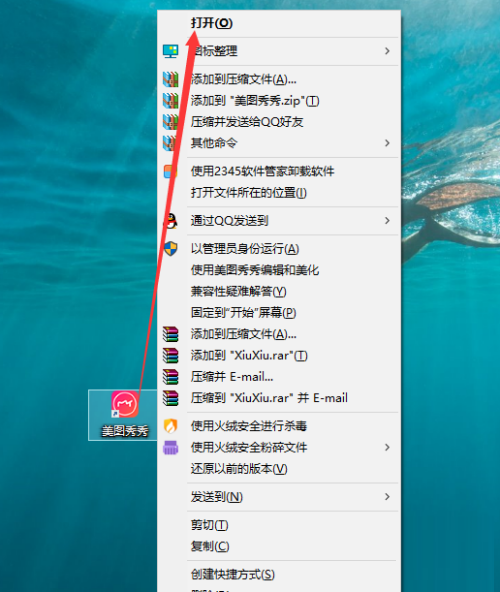500x592 pixels.
Task: Expand the 图标整理 submenu arrow
Action: coord(387,51)
